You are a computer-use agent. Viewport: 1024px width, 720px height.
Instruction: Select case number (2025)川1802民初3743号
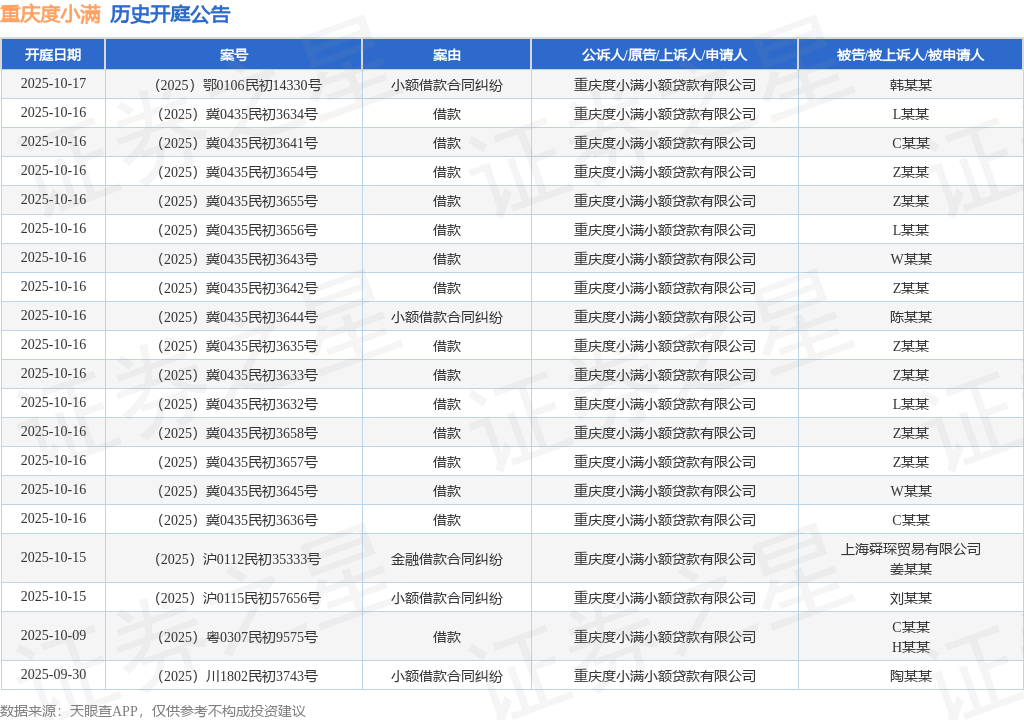[x=234, y=676]
